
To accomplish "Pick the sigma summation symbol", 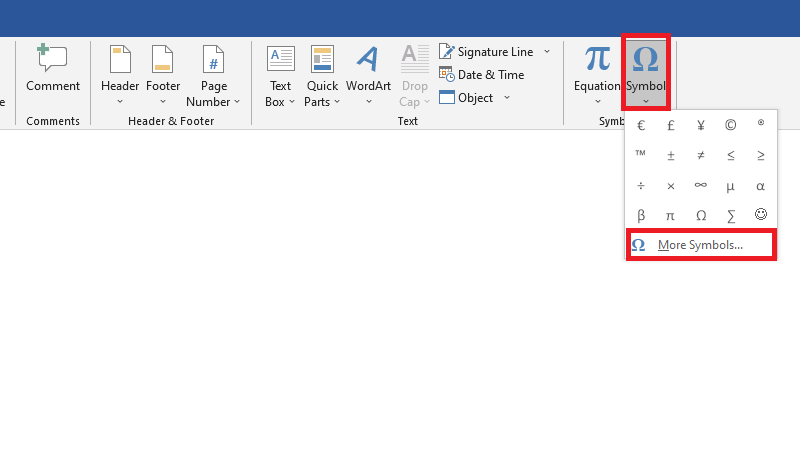I will click(x=731, y=215).
